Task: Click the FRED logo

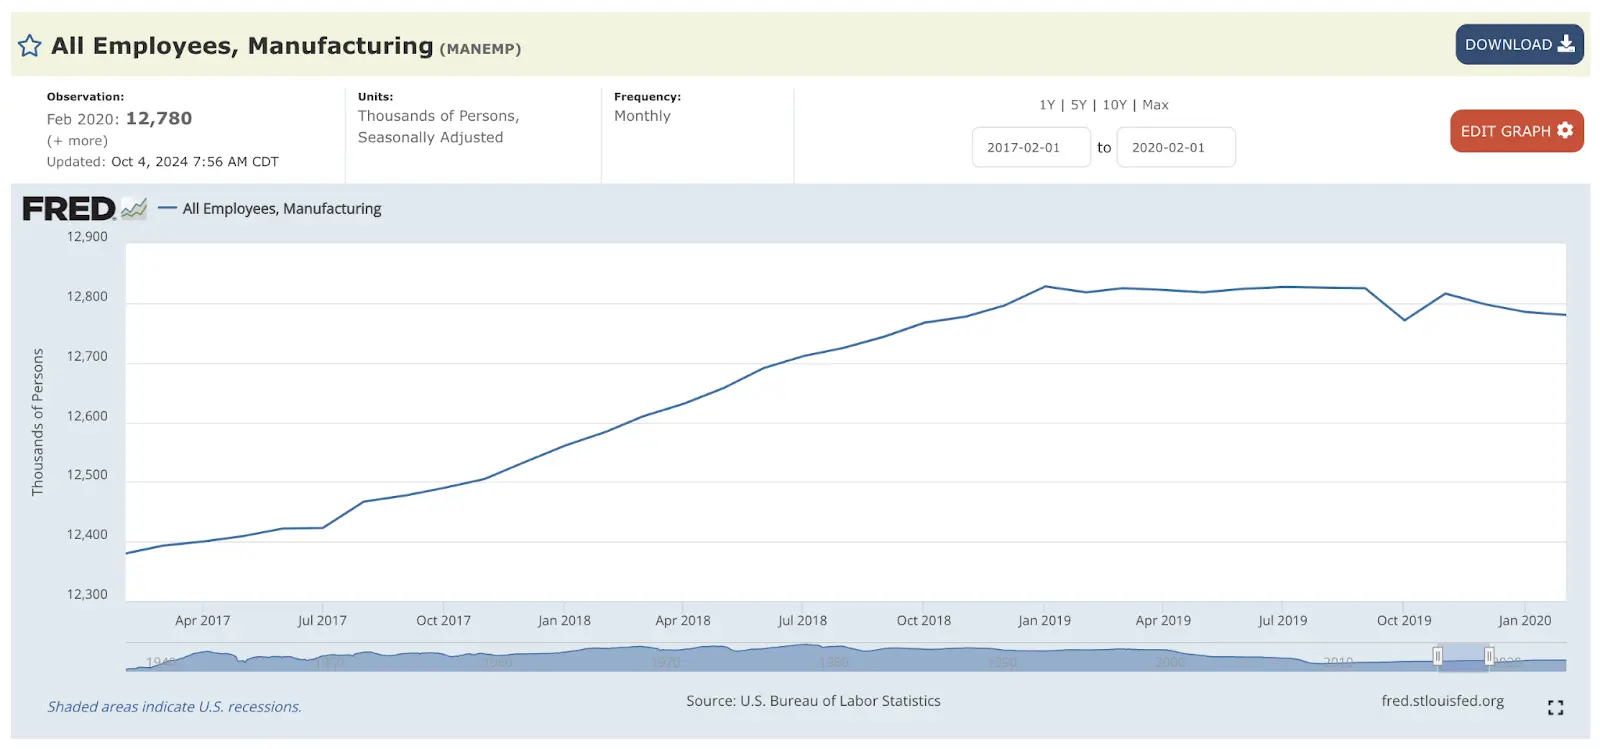Action: click(x=69, y=209)
